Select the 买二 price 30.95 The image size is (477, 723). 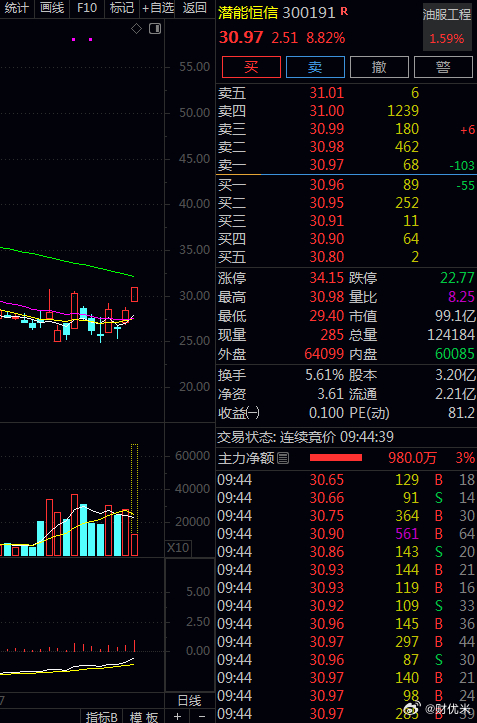tap(327, 202)
